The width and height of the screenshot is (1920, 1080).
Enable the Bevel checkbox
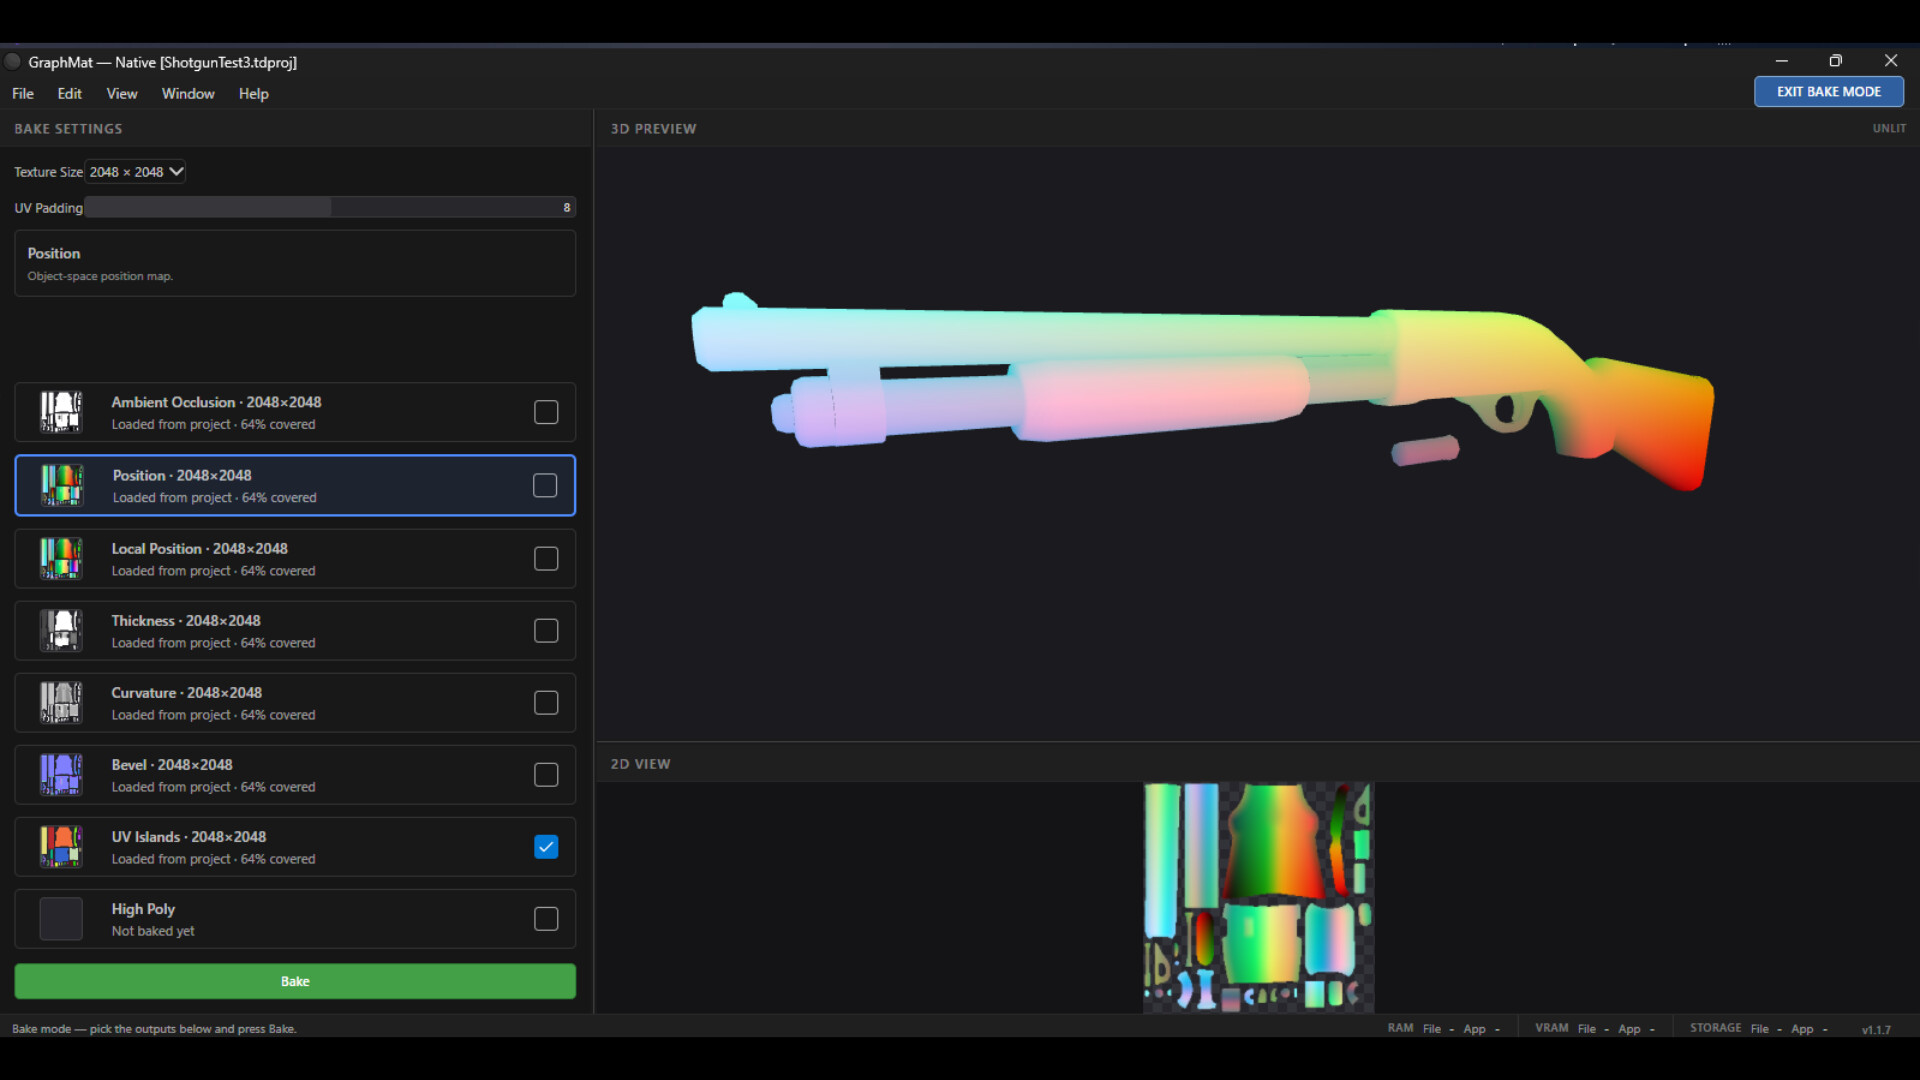click(546, 774)
